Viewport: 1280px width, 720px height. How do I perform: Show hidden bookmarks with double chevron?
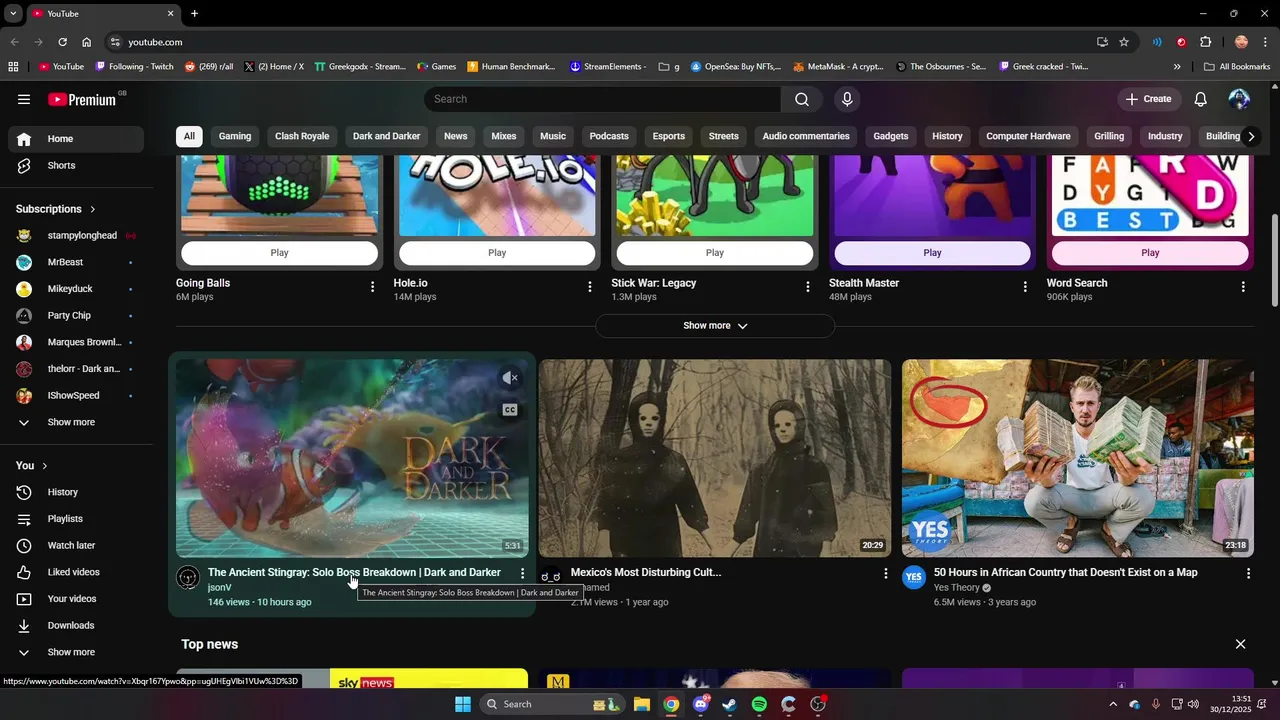tap(1177, 67)
